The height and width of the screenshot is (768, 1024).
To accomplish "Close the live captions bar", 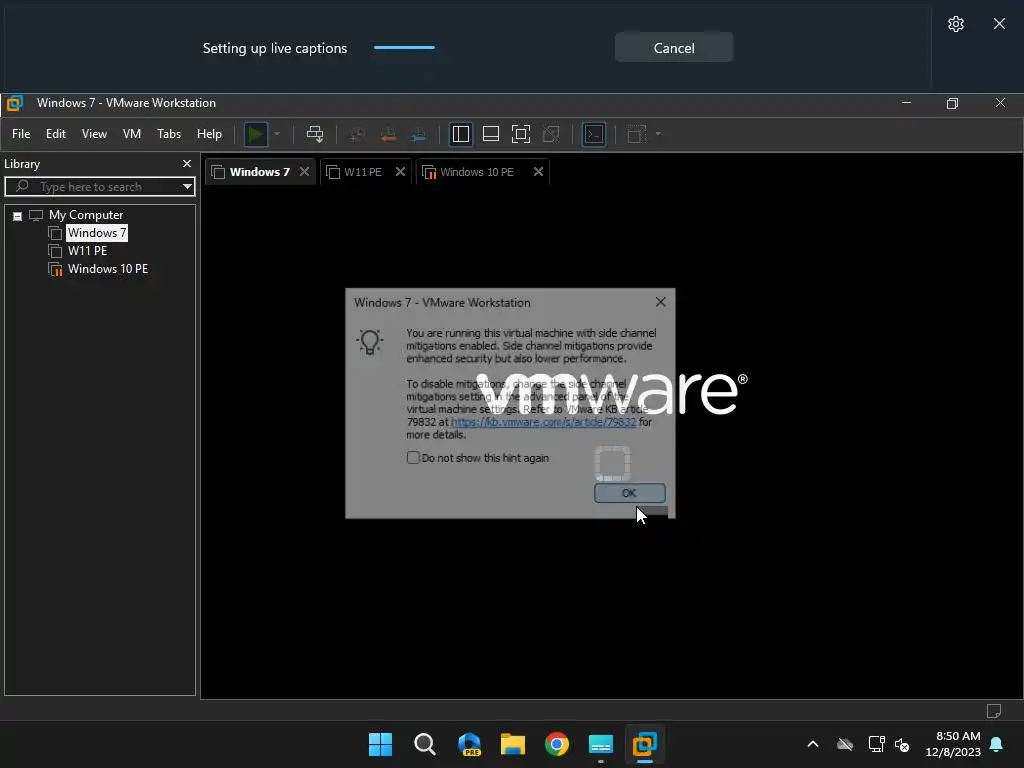I will point(999,24).
